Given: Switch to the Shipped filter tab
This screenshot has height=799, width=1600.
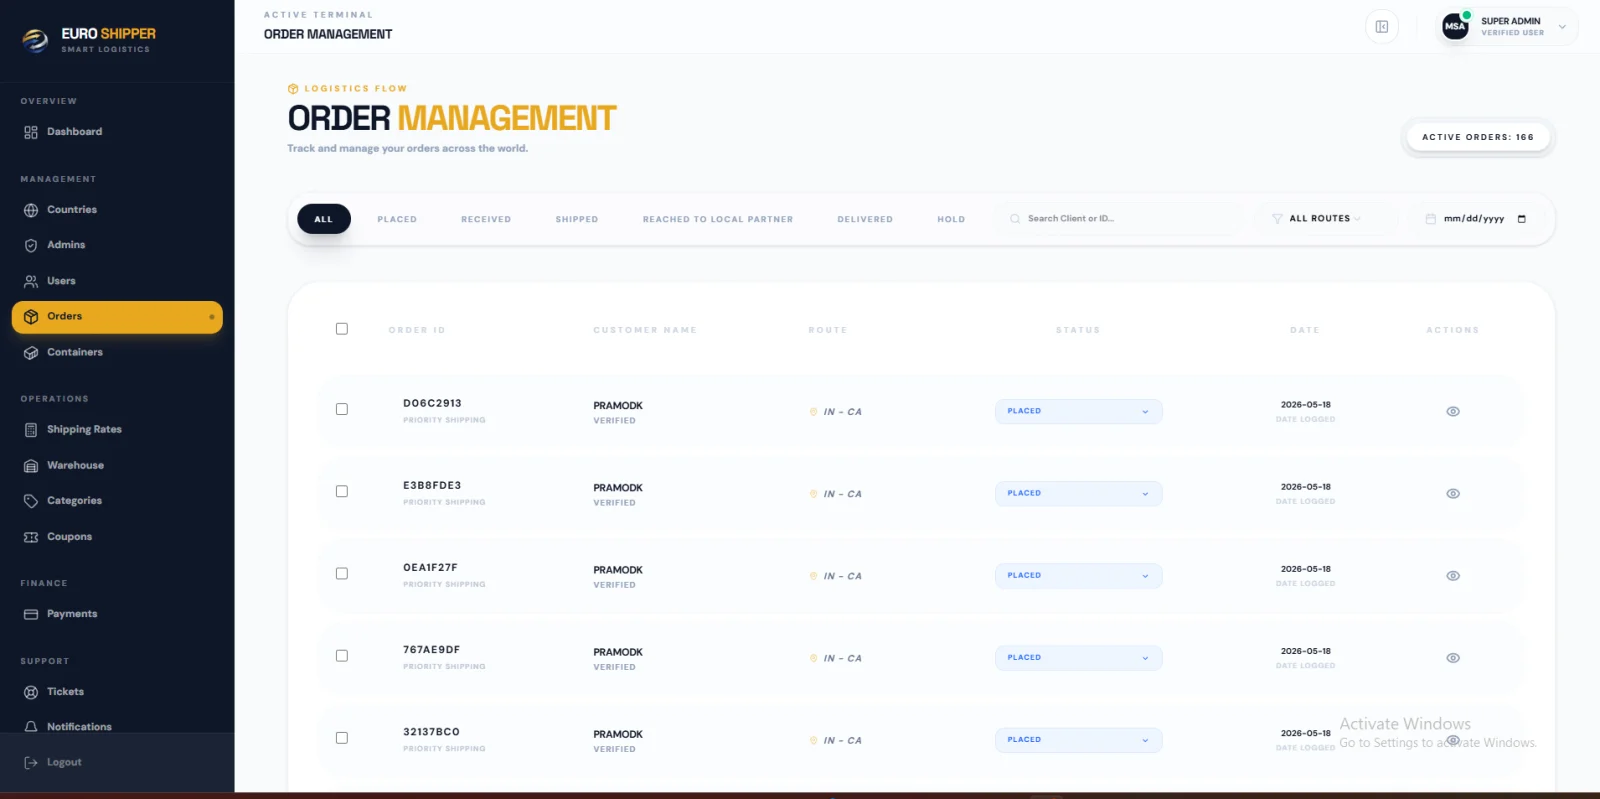Looking at the screenshot, I should click(577, 219).
